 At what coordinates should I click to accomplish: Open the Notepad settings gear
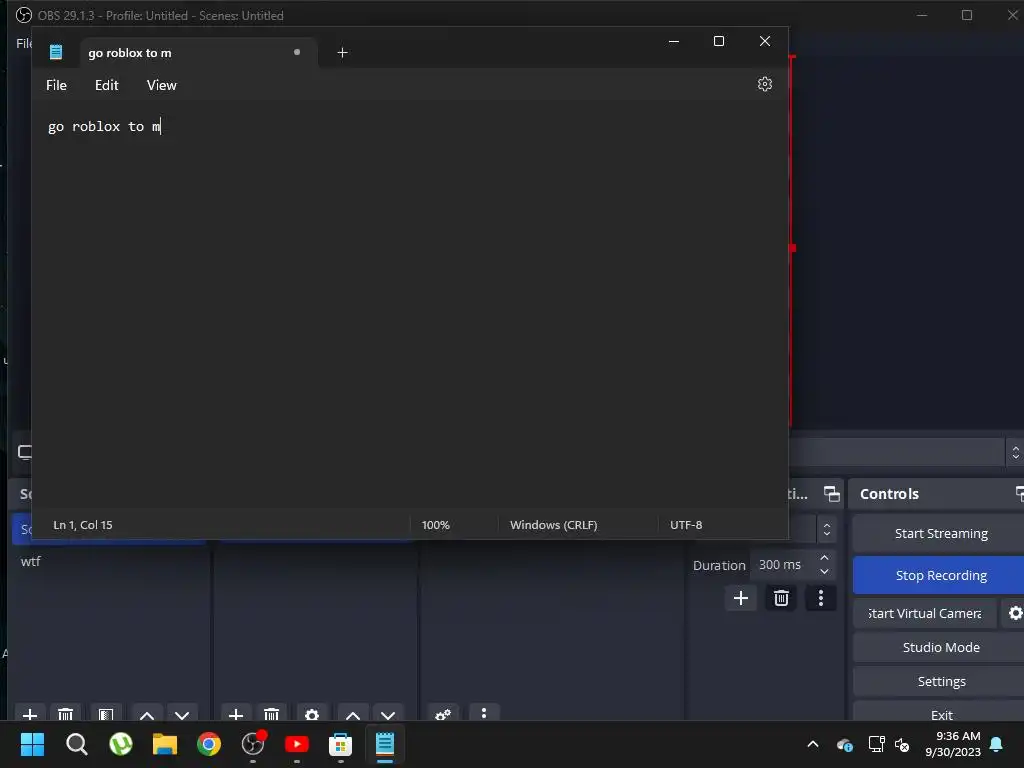click(765, 84)
